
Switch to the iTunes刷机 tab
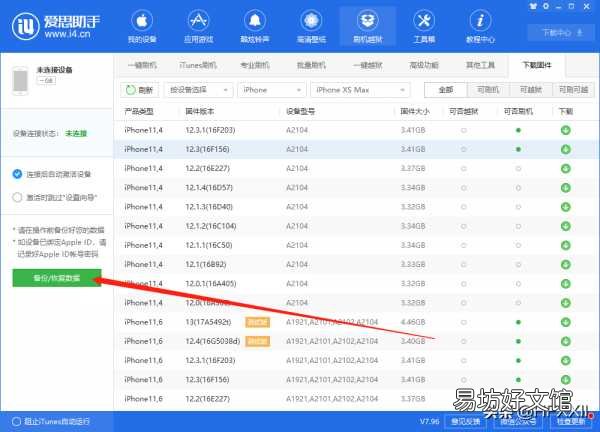point(198,65)
